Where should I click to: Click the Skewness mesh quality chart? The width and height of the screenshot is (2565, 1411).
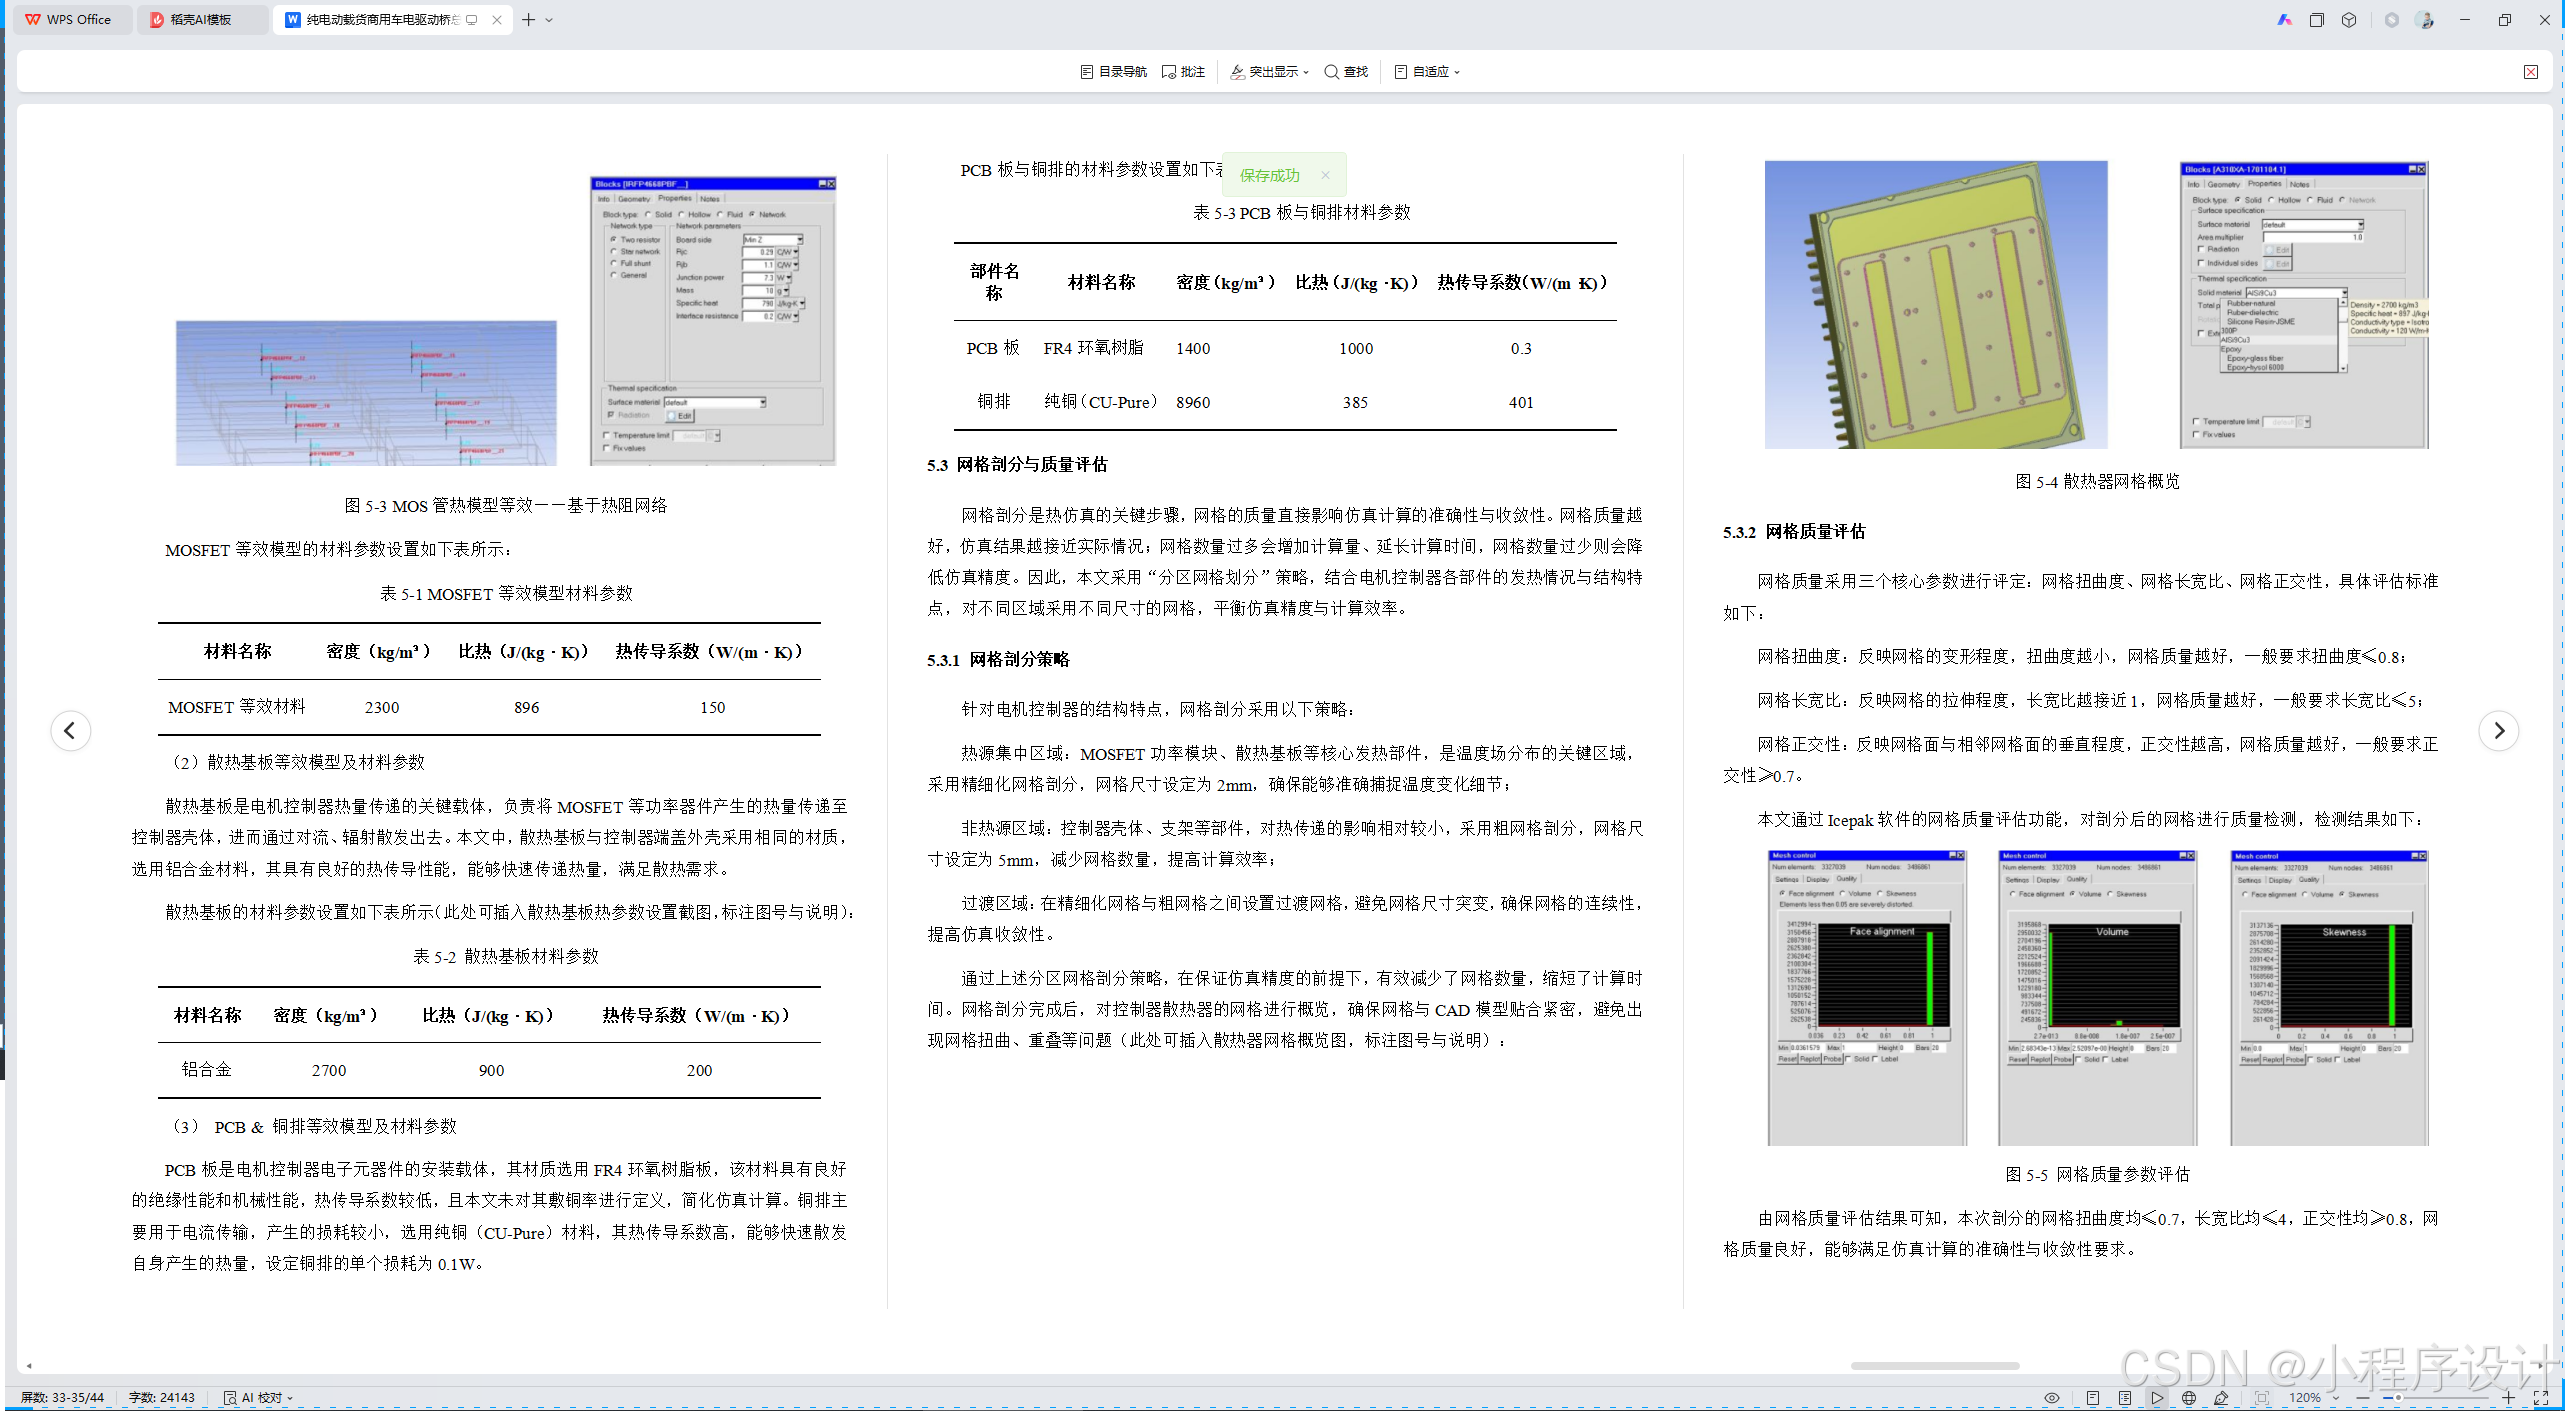tap(2329, 998)
